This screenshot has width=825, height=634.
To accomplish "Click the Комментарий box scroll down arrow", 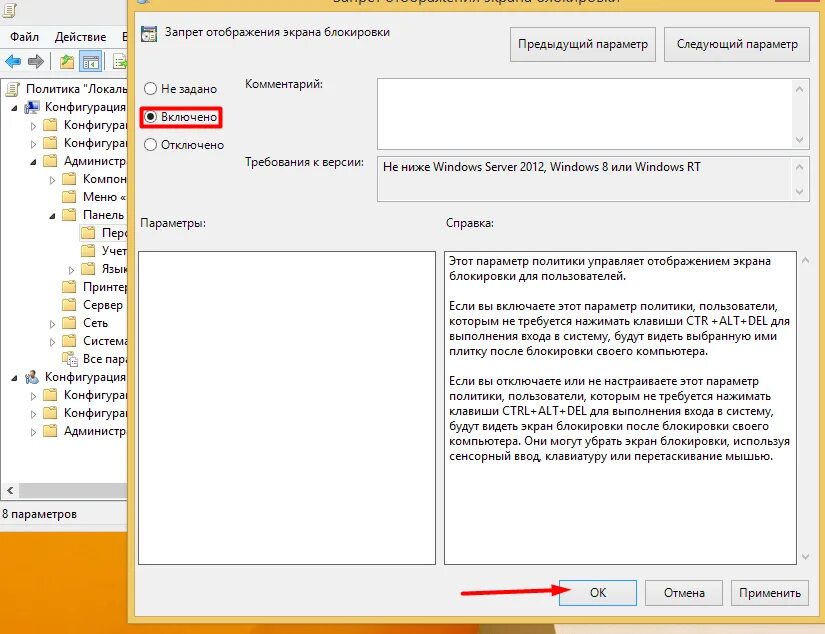I will coord(800,140).
